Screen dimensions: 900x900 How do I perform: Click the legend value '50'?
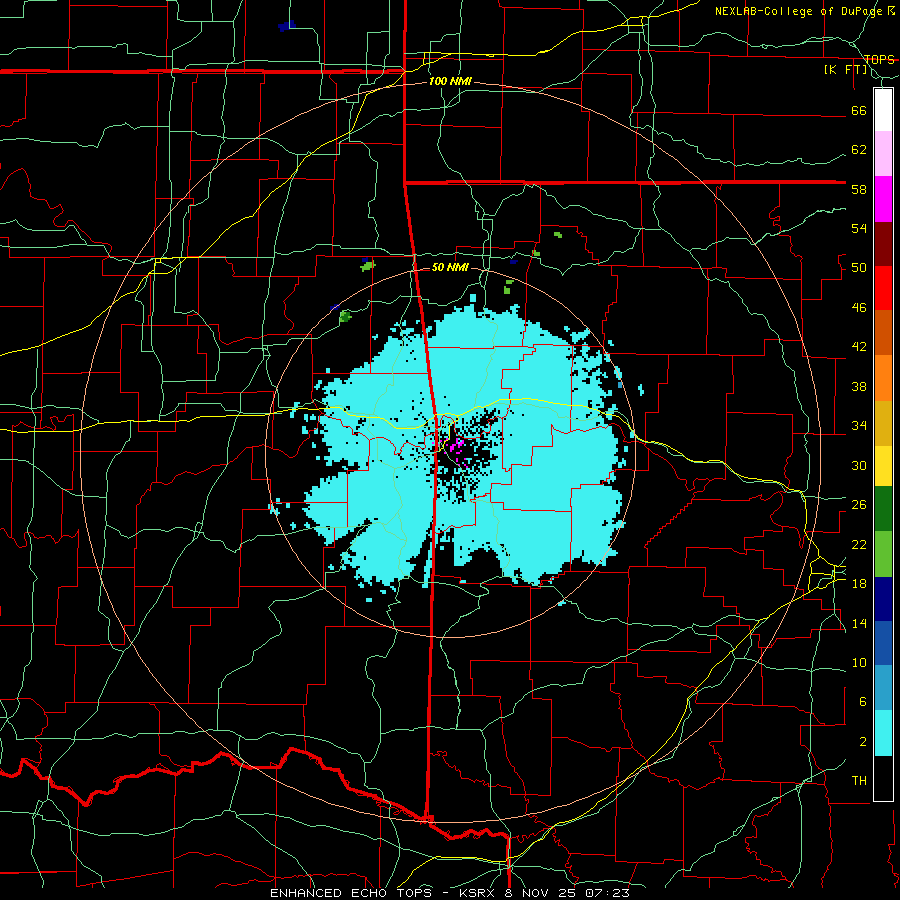[x=859, y=268]
